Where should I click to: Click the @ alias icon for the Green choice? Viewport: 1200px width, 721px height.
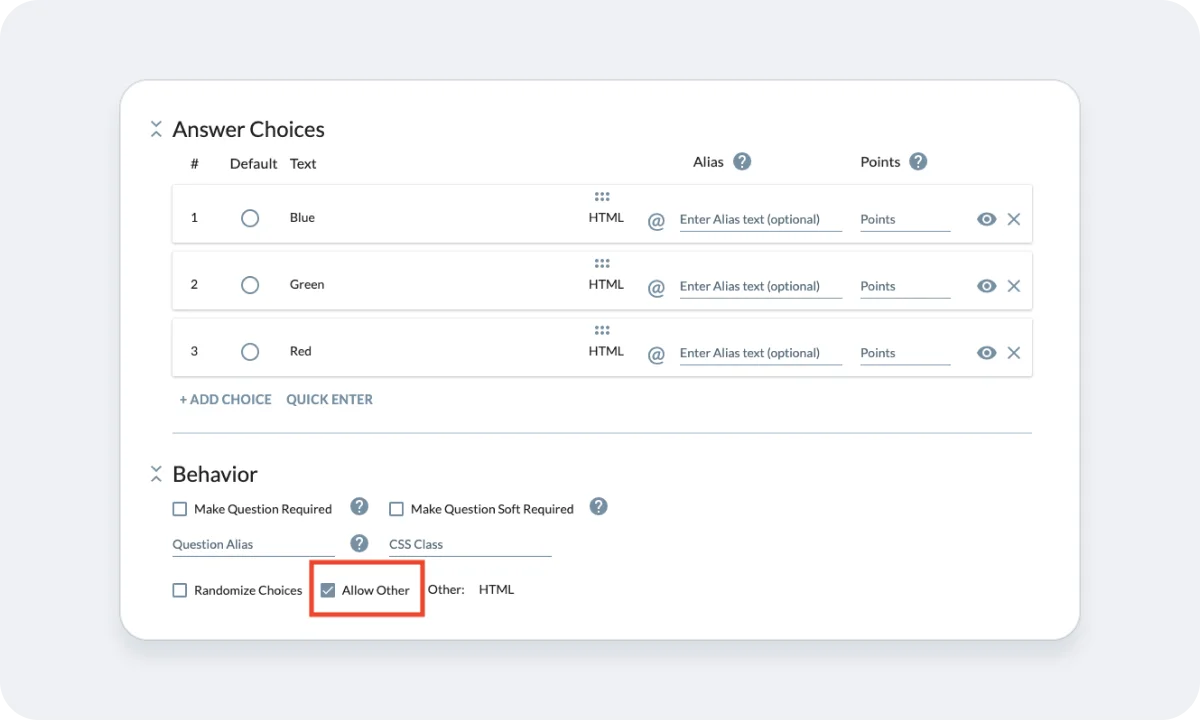(x=656, y=288)
